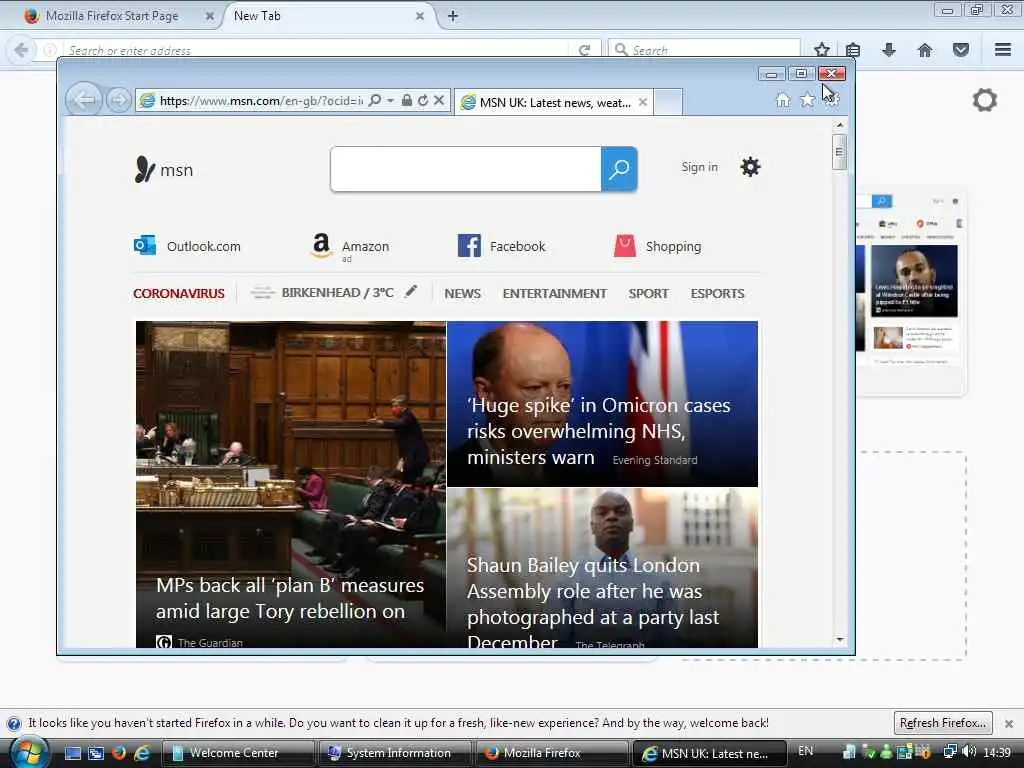Open the Shopping shortcut
Viewport: 1024px width, 768px height.
(x=657, y=246)
